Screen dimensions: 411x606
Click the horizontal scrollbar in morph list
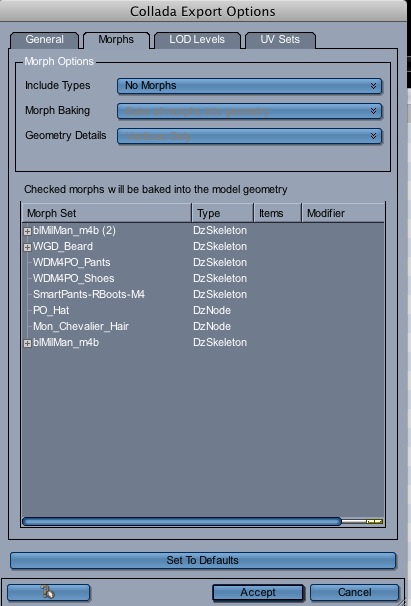(x=182, y=522)
